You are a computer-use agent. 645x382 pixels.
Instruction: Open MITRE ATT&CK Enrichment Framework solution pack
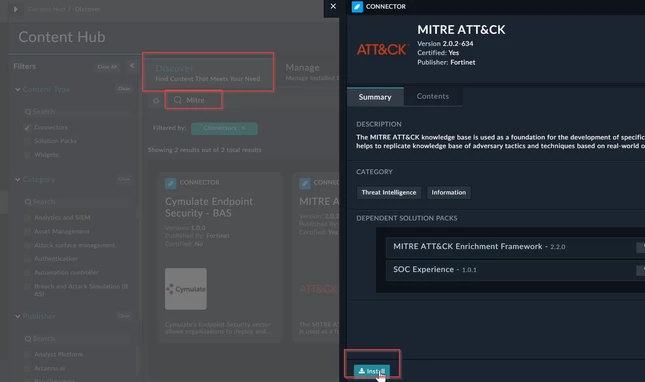[516, 247]
